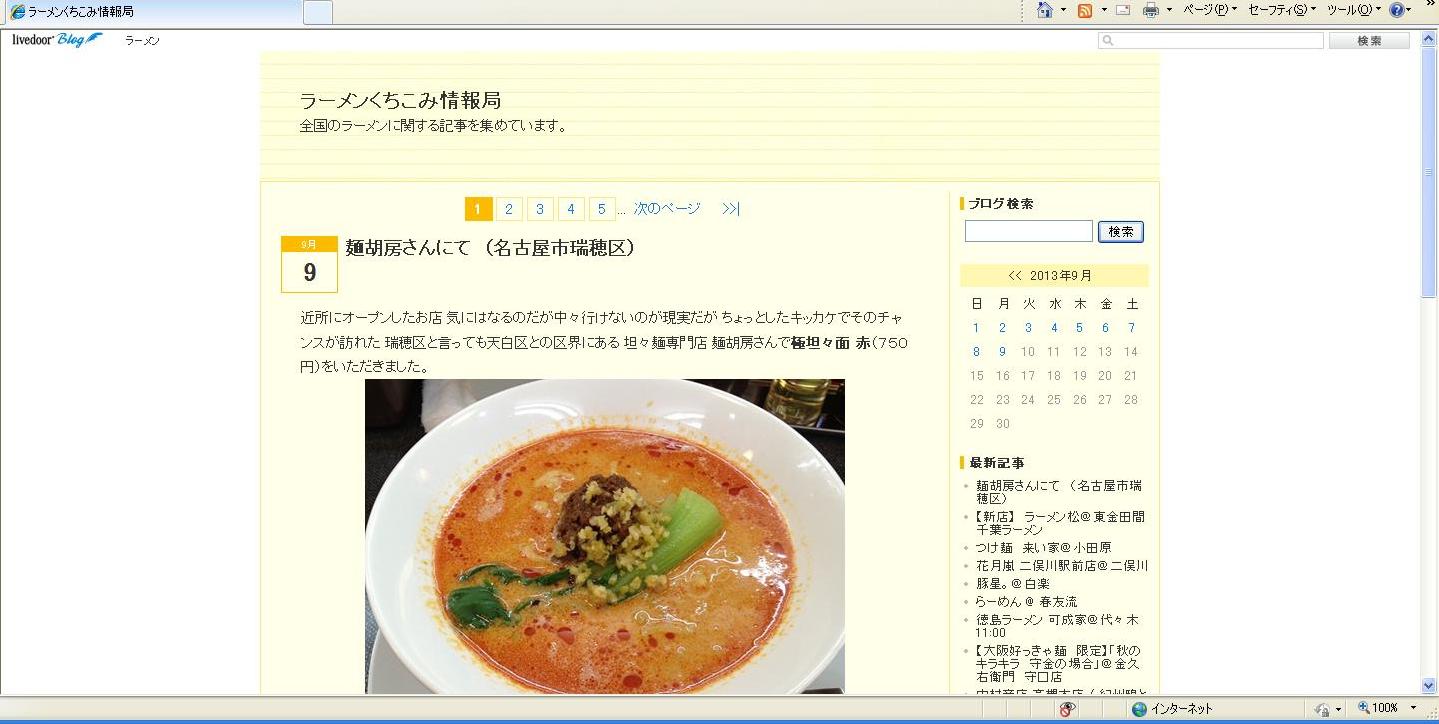Image resolution: width=1439 pixels, height=724 pixels.
Task: Open recent post 麺胡房さんにて in the sidebar
Action: (x=1059, y=492)
